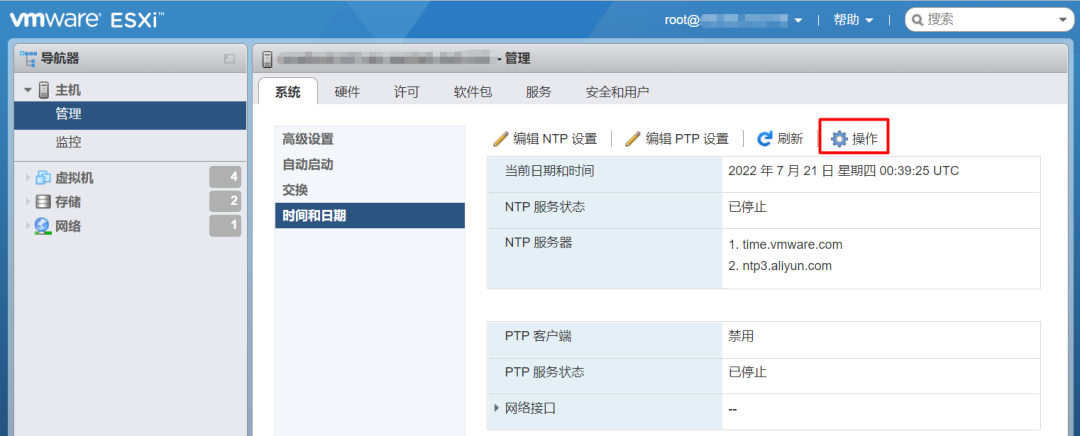
Task: Open Virtual Machines (虚拟机) in navigator
Action: click(74, 178)
